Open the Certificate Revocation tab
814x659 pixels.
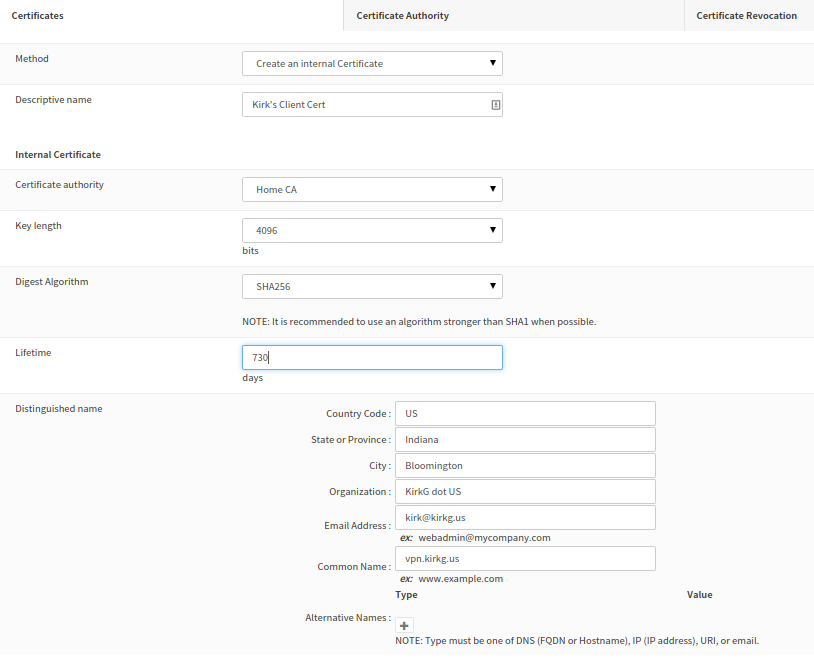[x=746, y=16]
